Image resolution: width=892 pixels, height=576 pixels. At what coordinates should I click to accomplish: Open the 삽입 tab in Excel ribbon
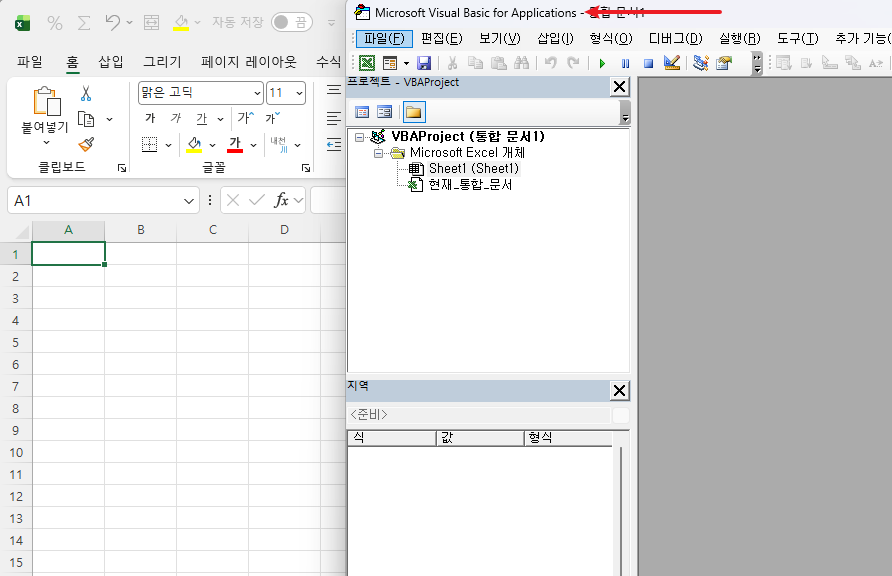[x=111, y=61]
